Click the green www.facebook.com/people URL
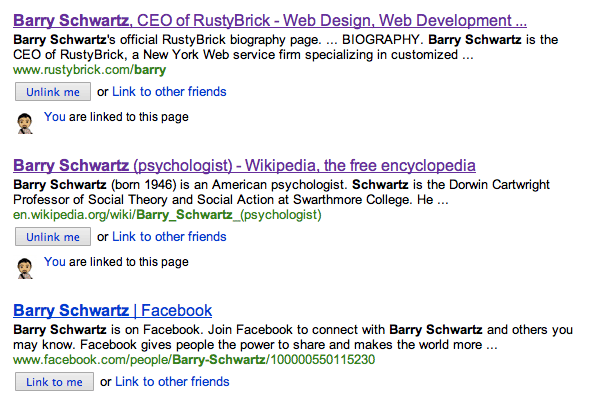 pyautogui.click(x=194, y=359)
